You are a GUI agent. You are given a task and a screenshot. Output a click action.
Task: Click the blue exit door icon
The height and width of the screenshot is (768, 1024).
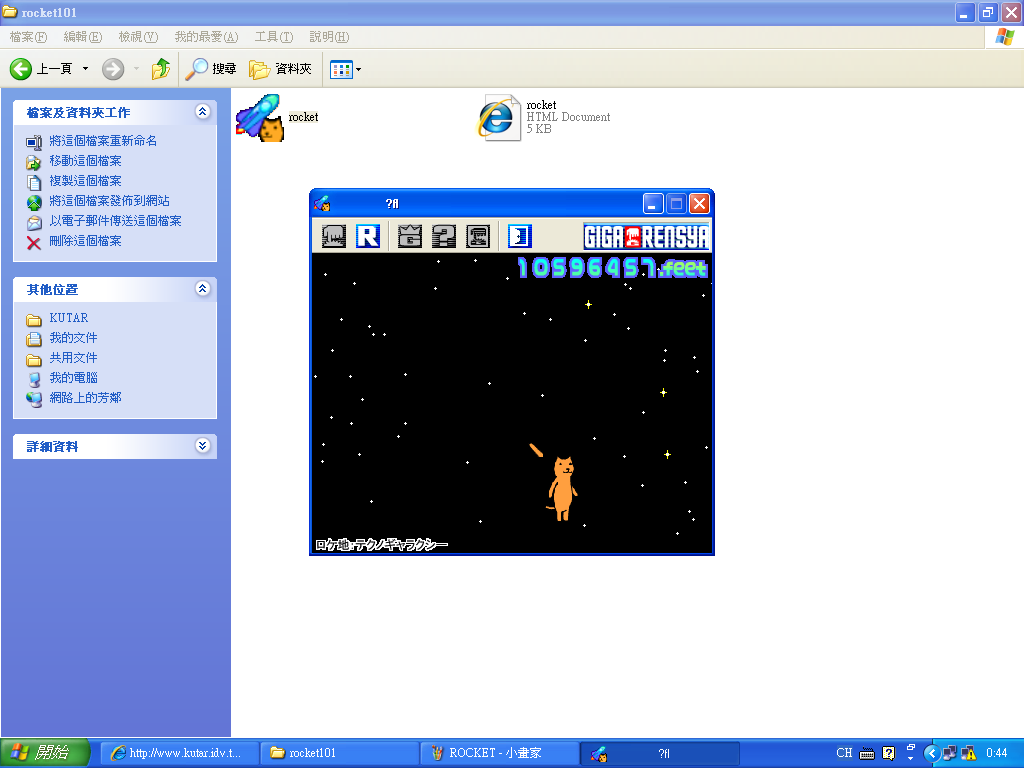520,236
